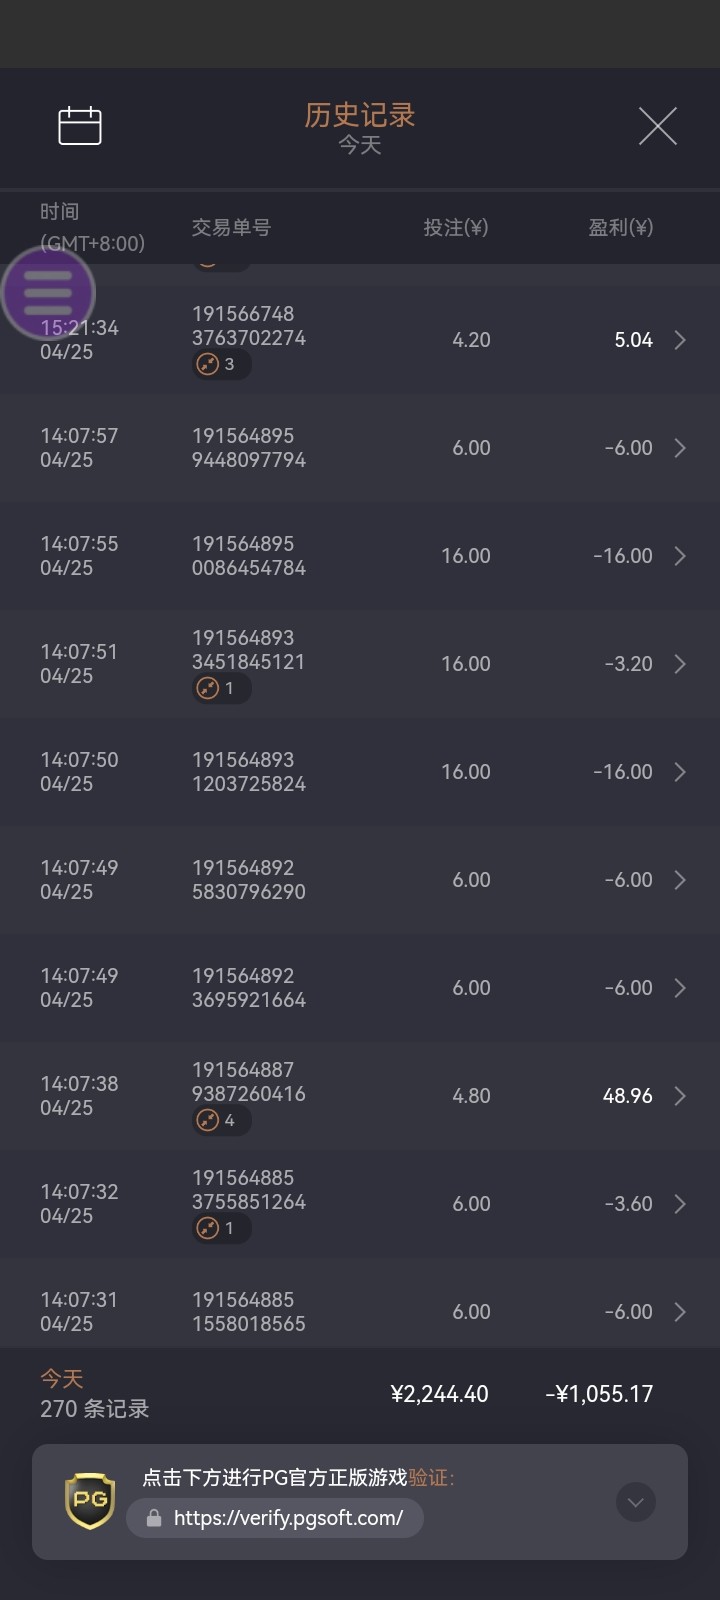Click the PG shield logo
This screenshot has width=720, height=1600.
(90, 1501)
